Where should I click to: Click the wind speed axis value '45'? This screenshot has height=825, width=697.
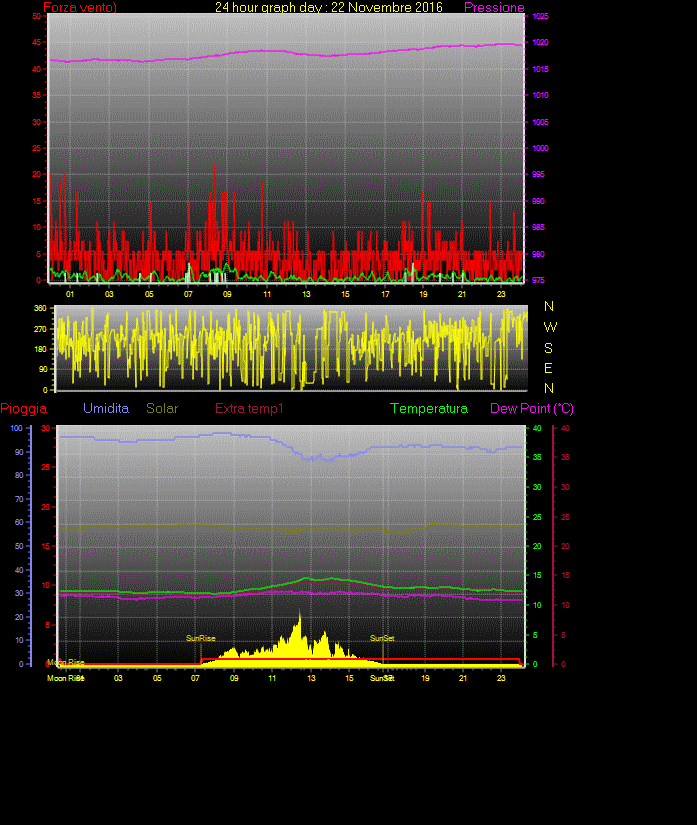pyautogui.click(x=36, y=42)
